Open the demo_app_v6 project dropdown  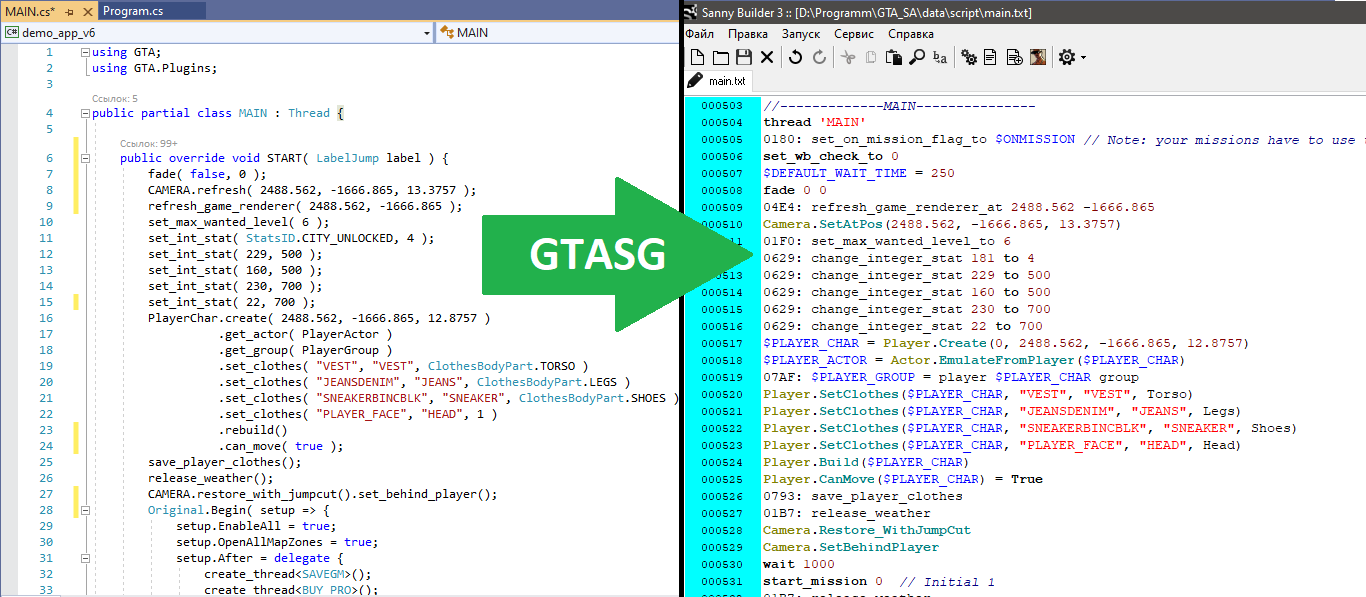coord(427,33)
